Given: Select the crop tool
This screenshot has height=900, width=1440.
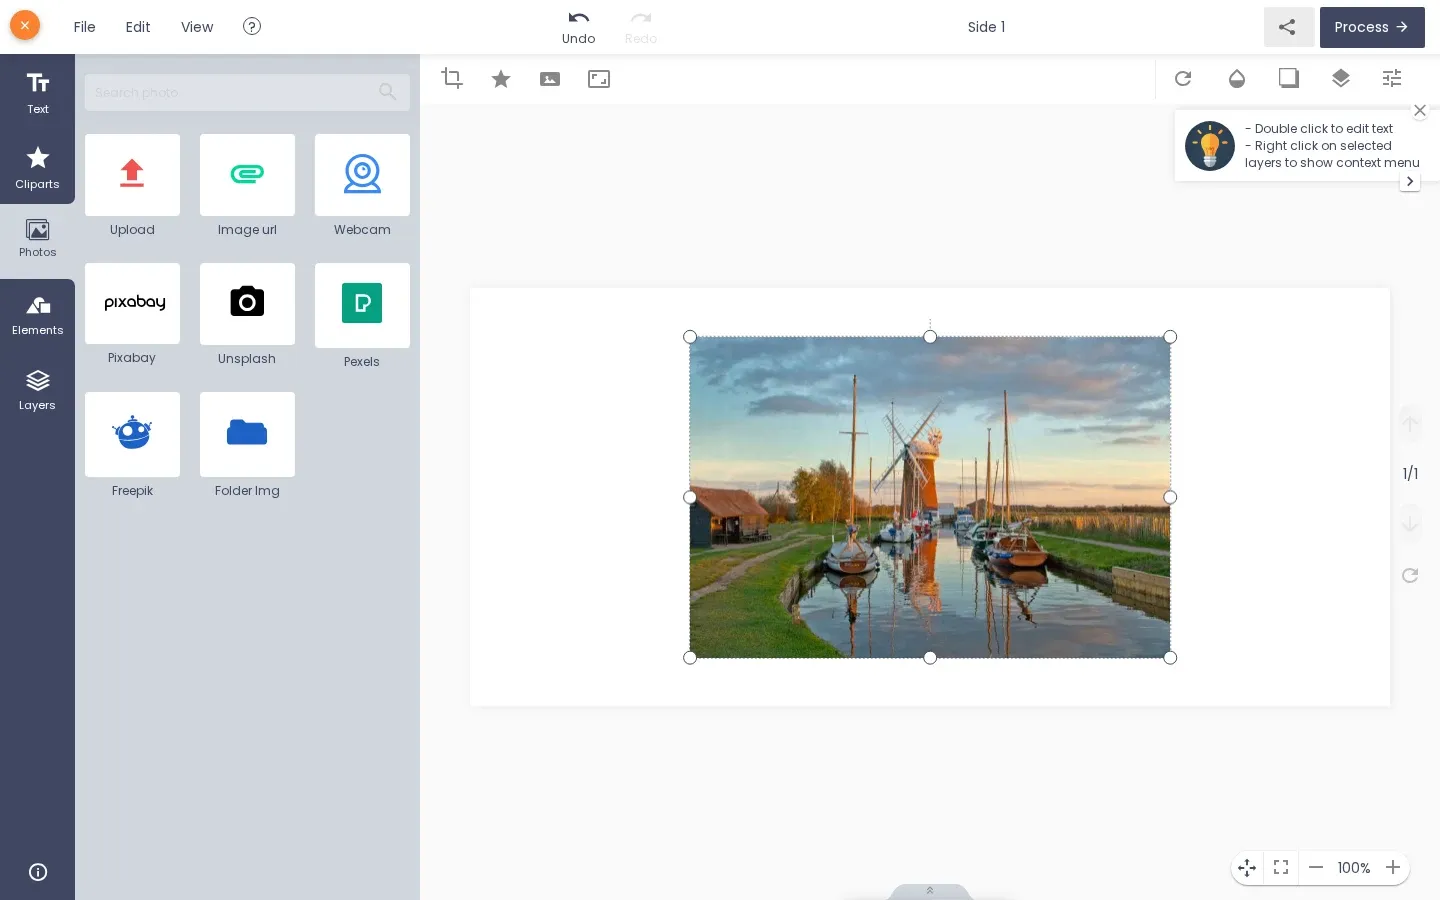Looking at the screenshot, I should (x=452, y=78).
